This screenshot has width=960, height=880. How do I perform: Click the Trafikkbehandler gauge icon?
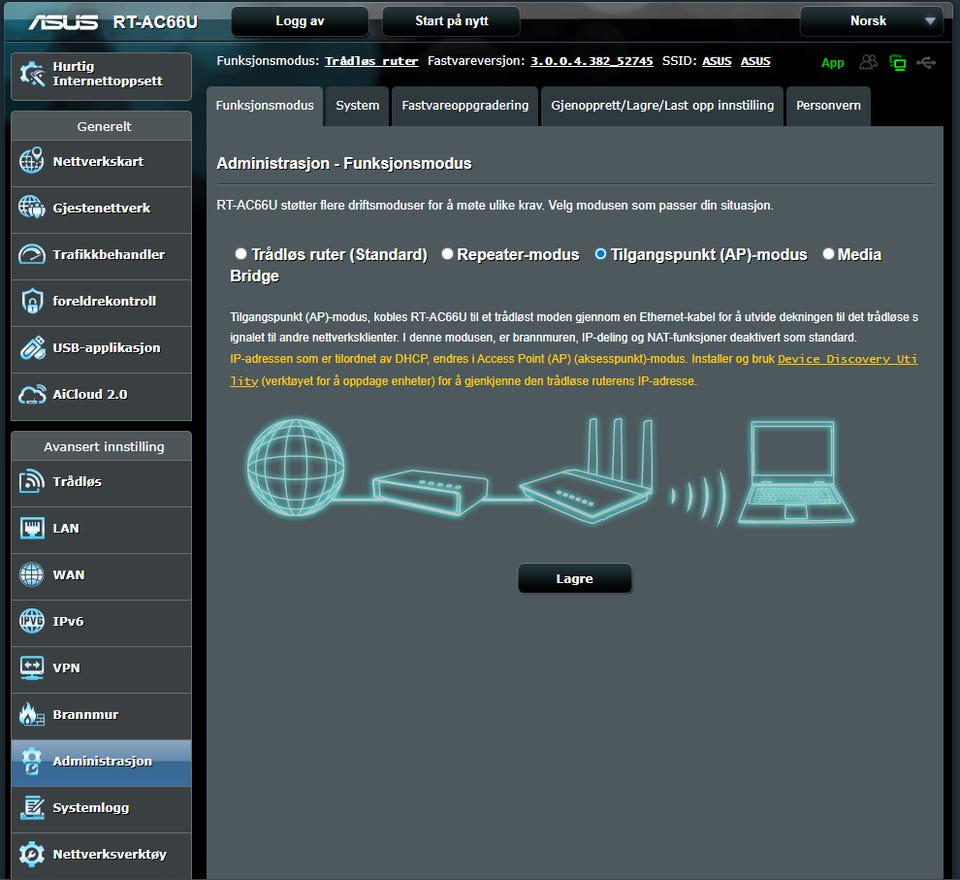(32, 254)
